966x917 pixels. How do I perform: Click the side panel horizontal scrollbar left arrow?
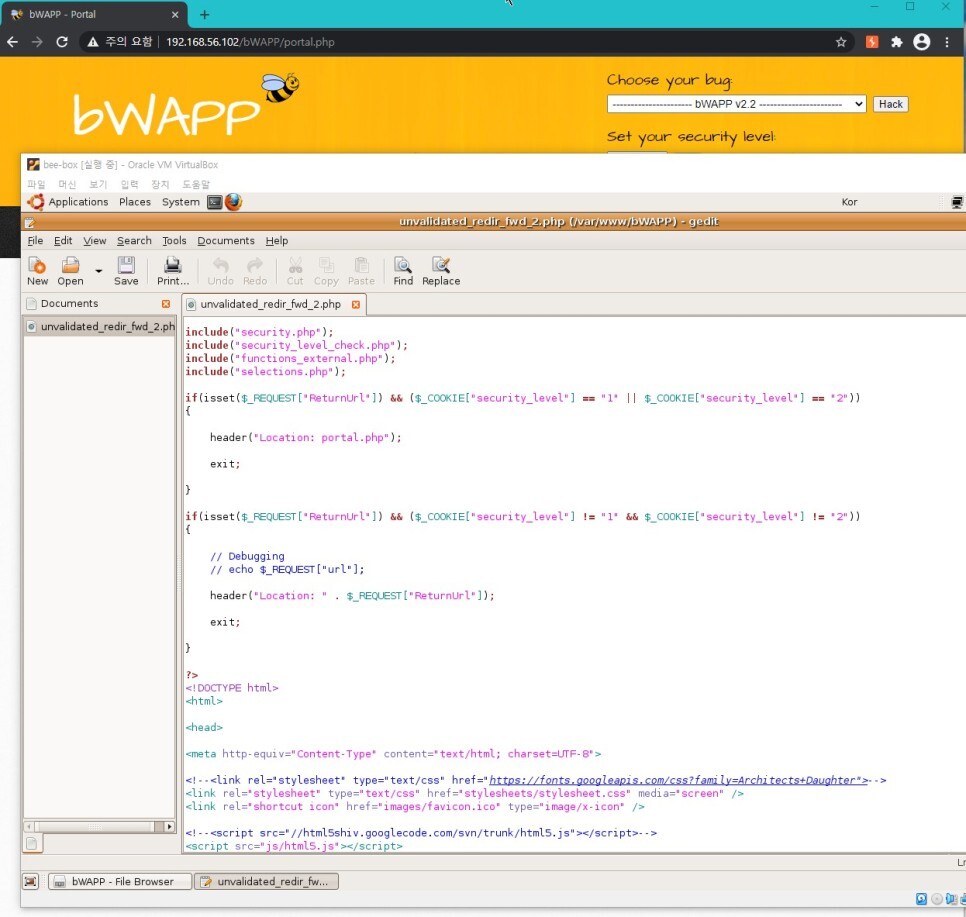pos(29,826)
